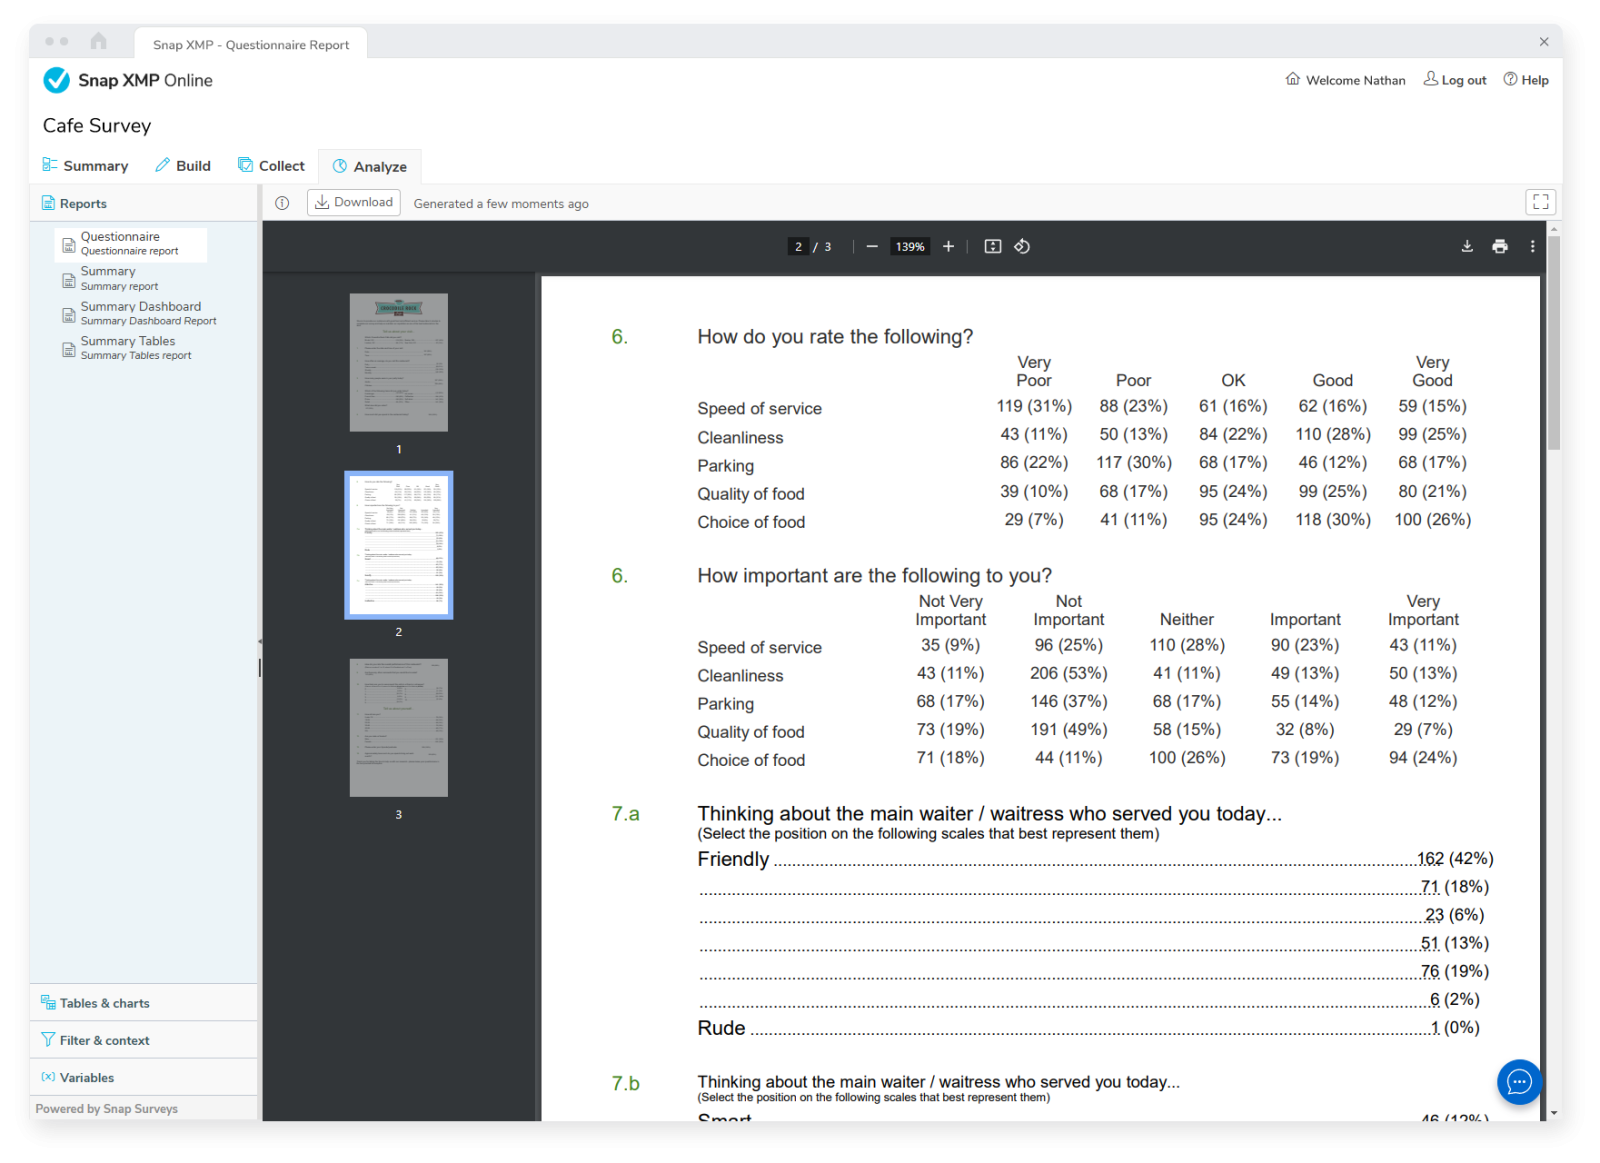The image size is (1600, 1163).
Task: Switch to the Build tab
Action: 183,166
